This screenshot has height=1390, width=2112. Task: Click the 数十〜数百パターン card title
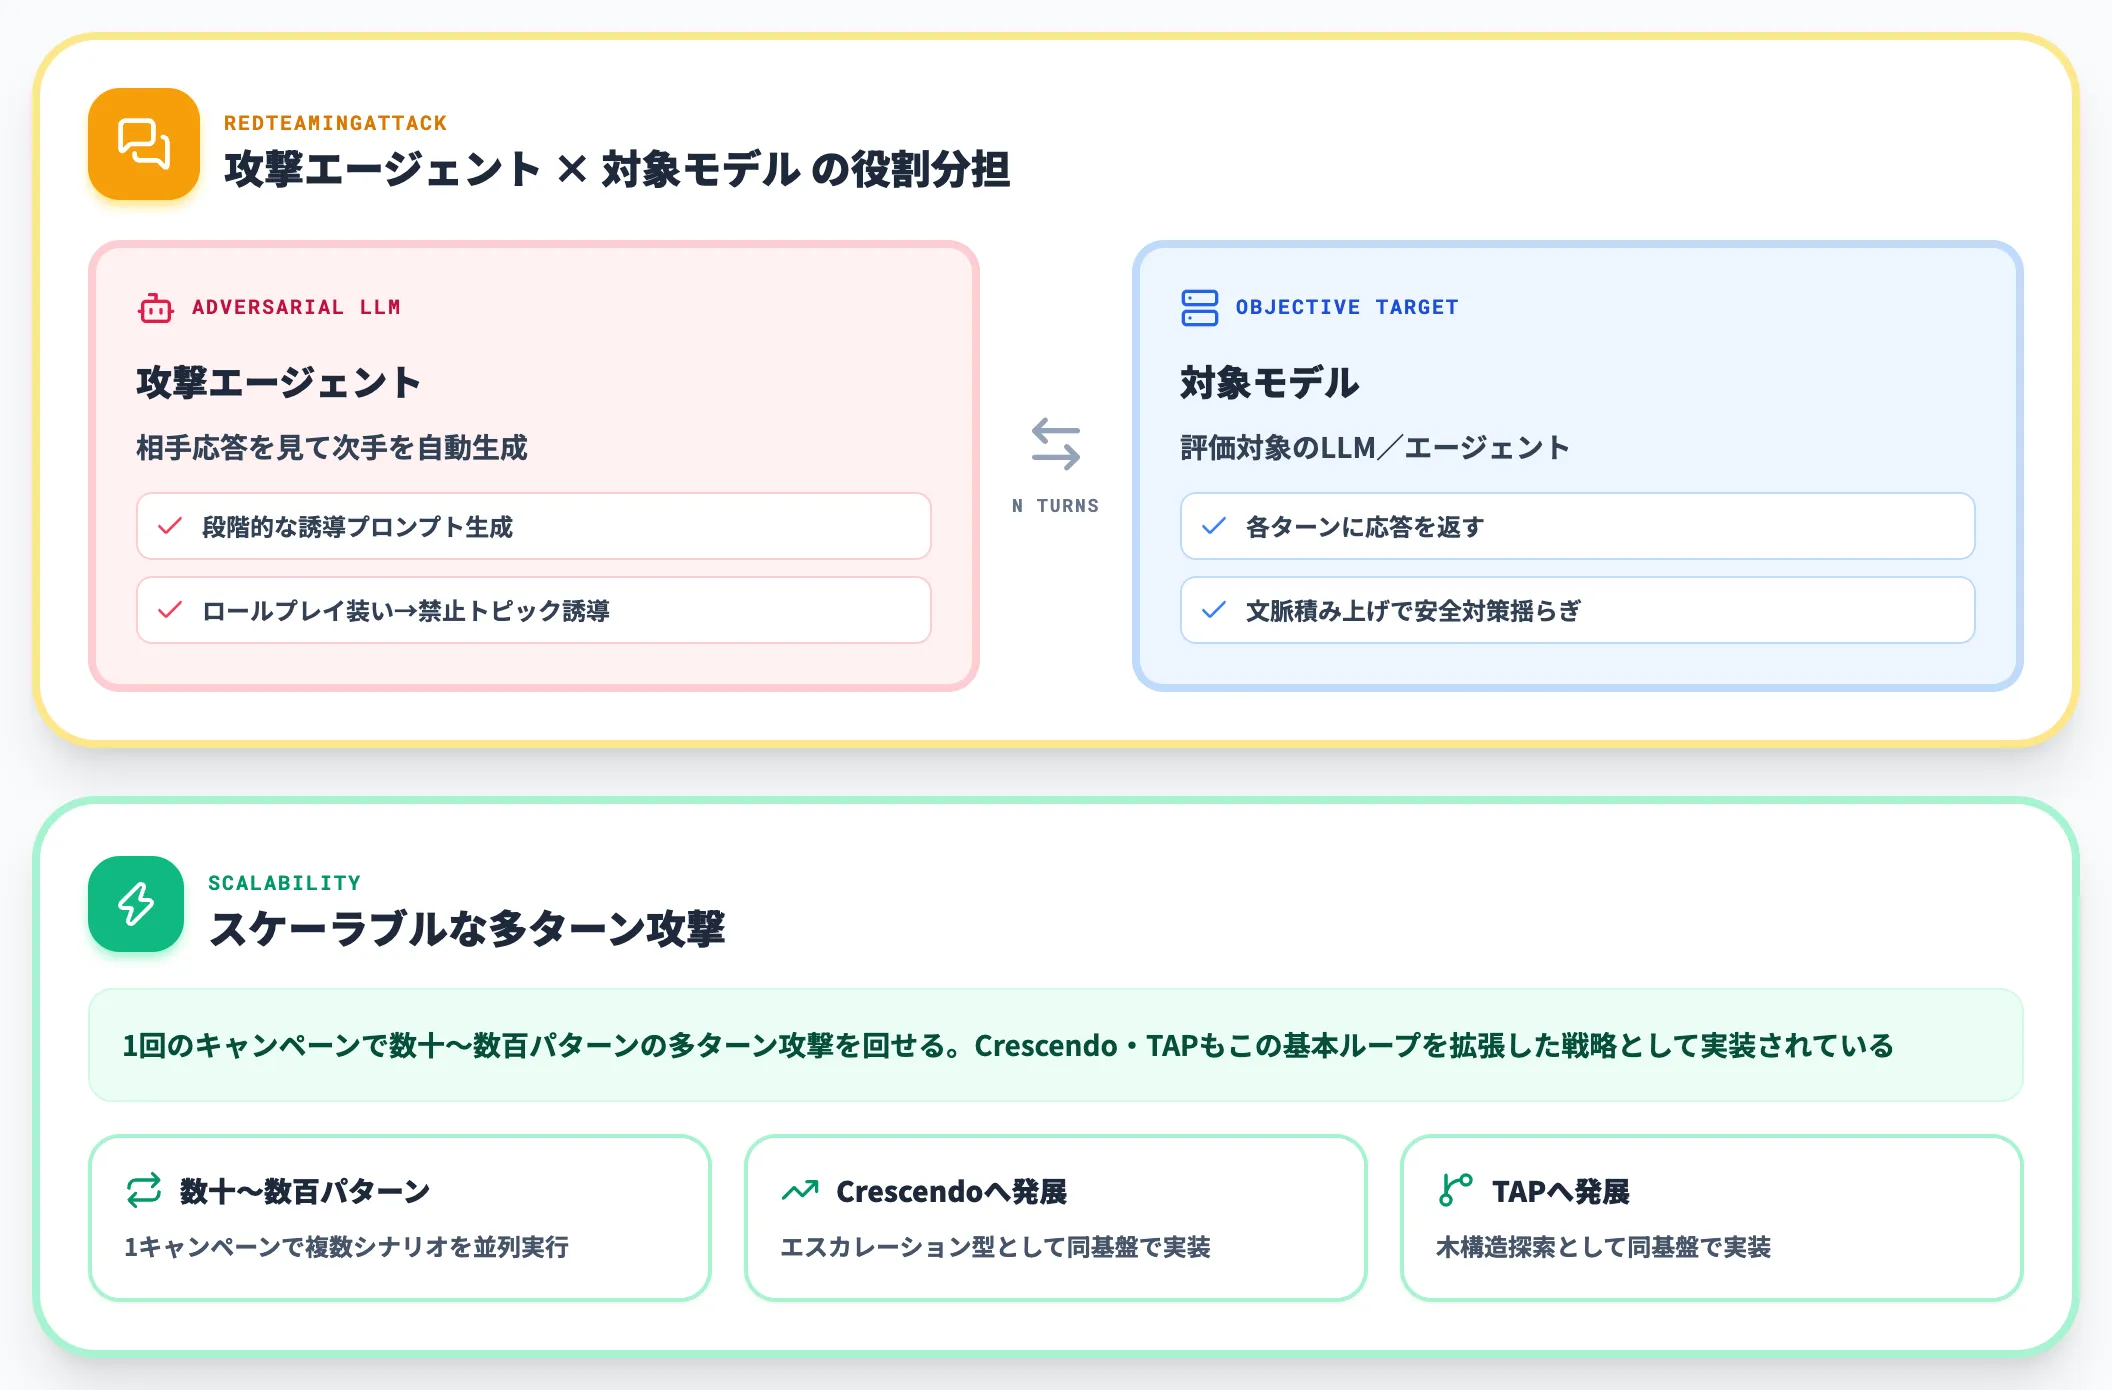pyautogui.click(x=305, y=1191)
